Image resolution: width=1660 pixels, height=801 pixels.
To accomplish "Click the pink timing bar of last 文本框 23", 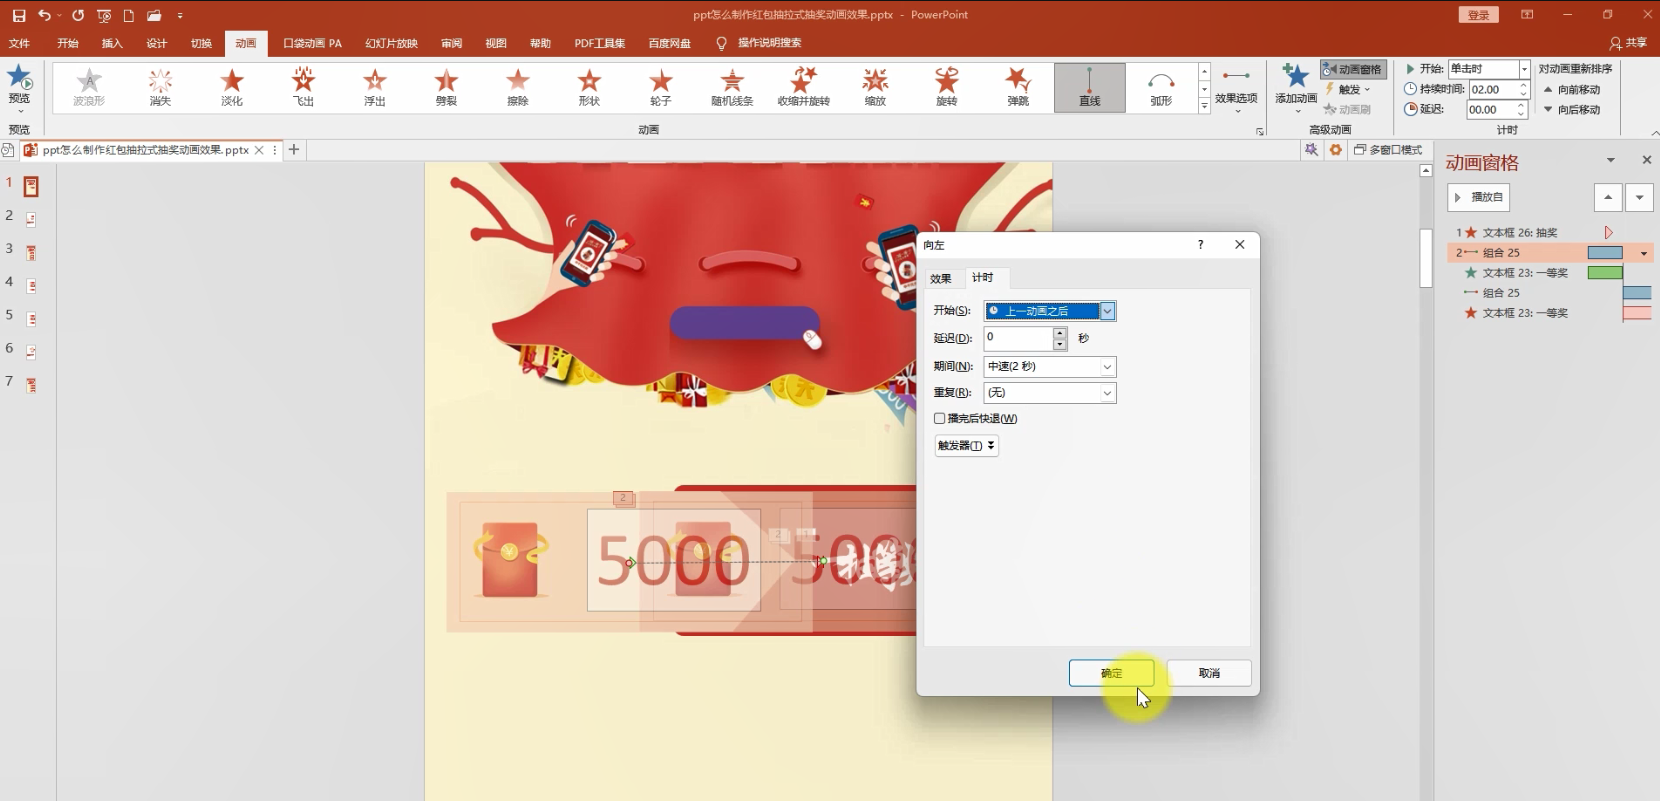I will click(1637, 313).
